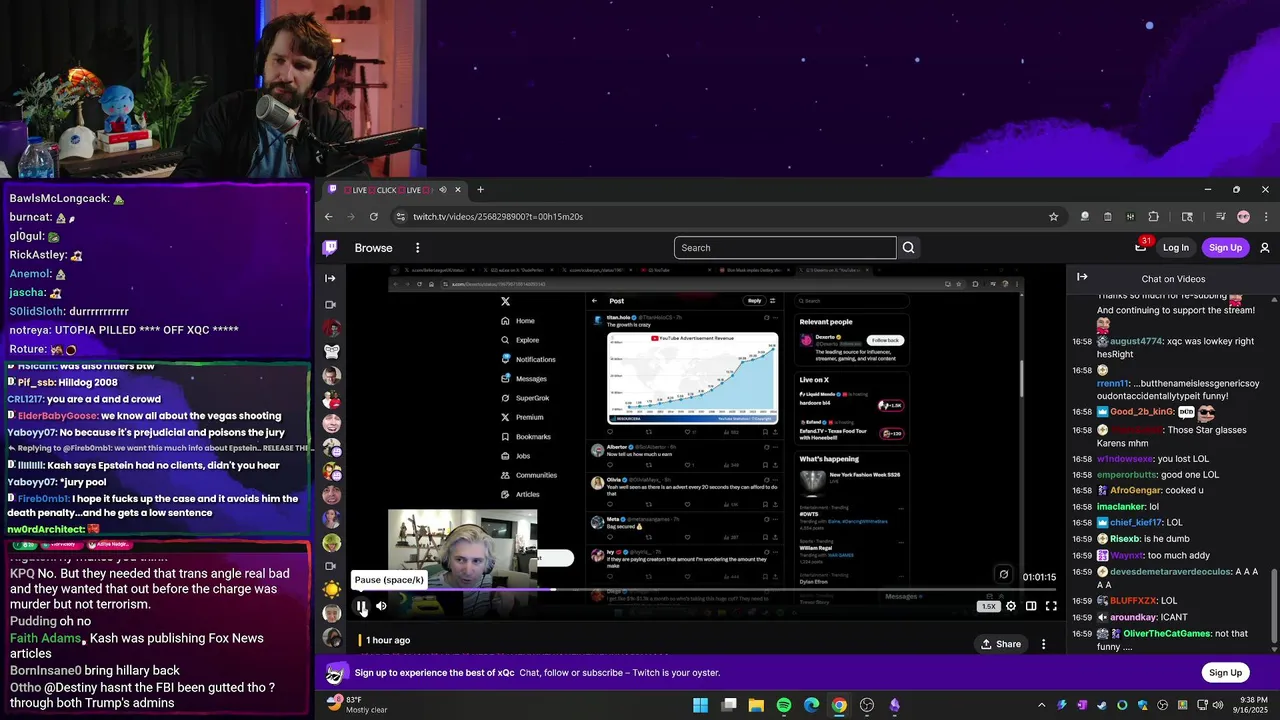Open the loot notifications icon with 31 badge
This screenshot has height=720, width=1280.
1141,247
